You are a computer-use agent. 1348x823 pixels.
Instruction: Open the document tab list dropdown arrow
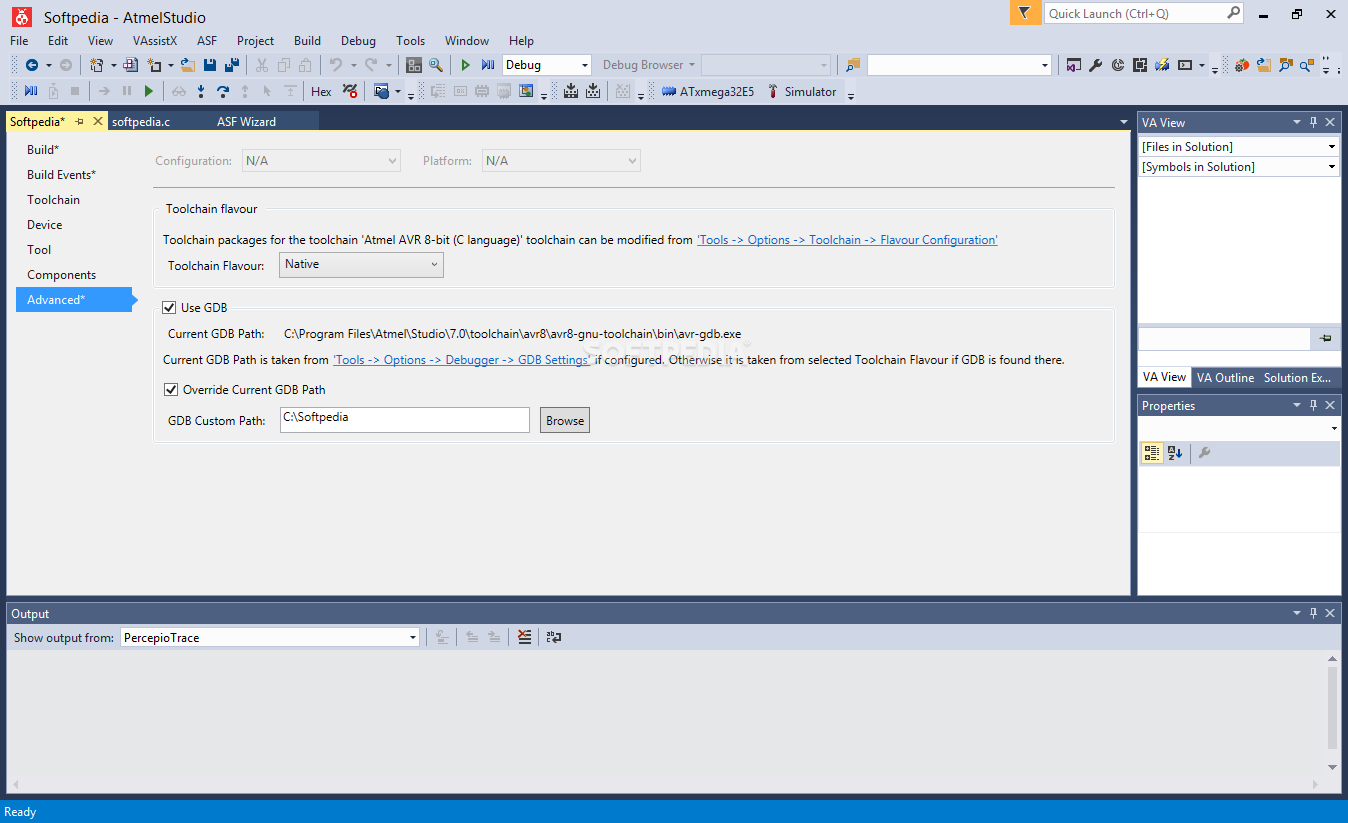click(x=1123, y=122)
